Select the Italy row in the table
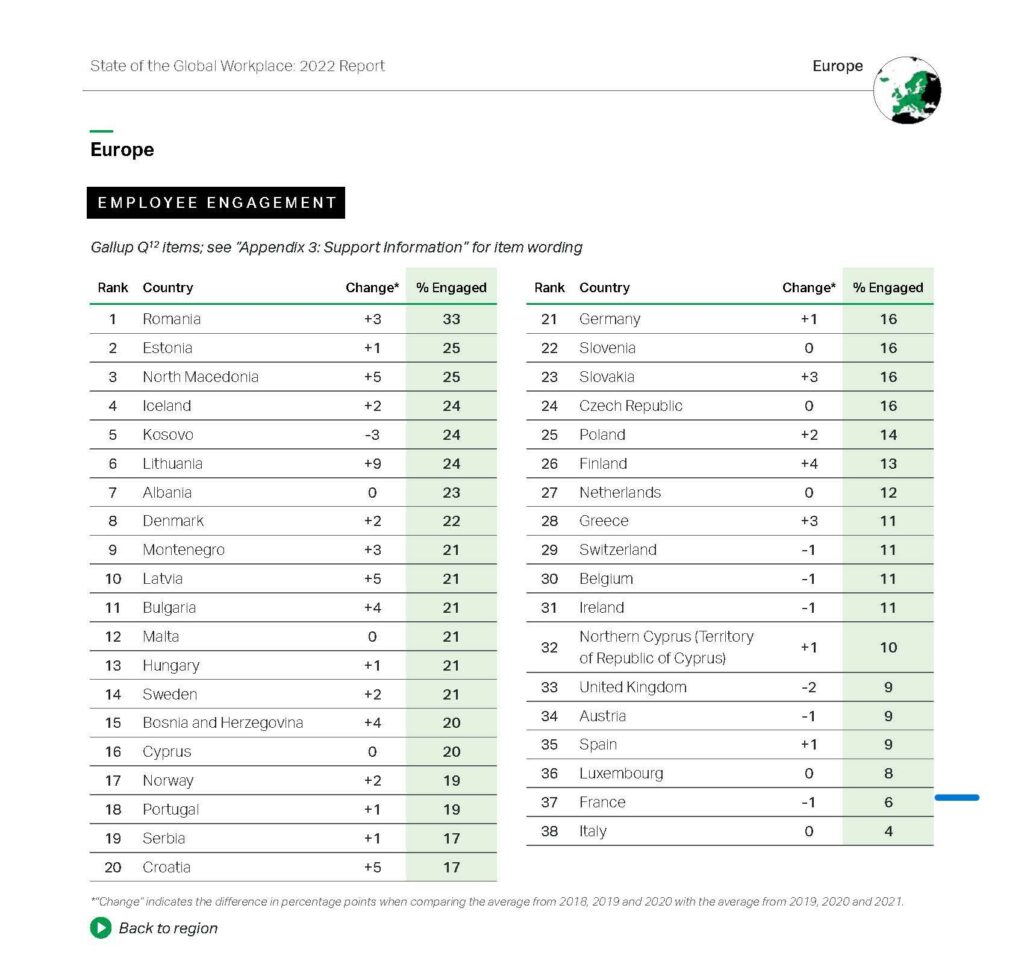The image size is (1024, 961). (x=729, y=831)
